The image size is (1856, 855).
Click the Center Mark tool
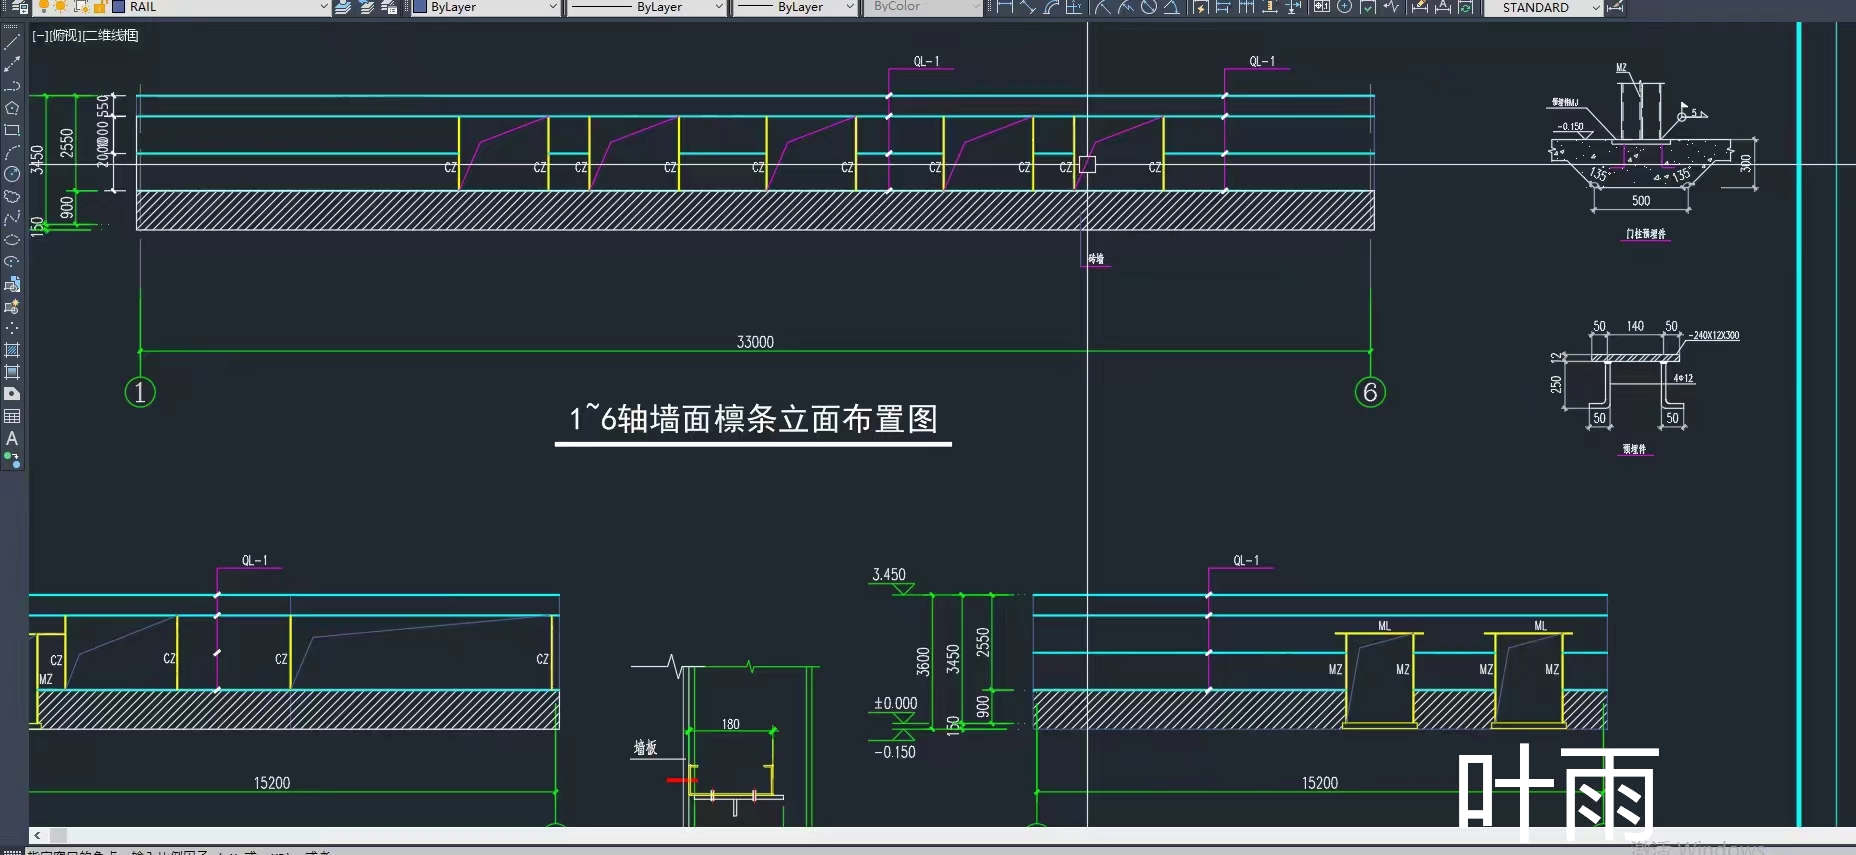pos(1345,7)
